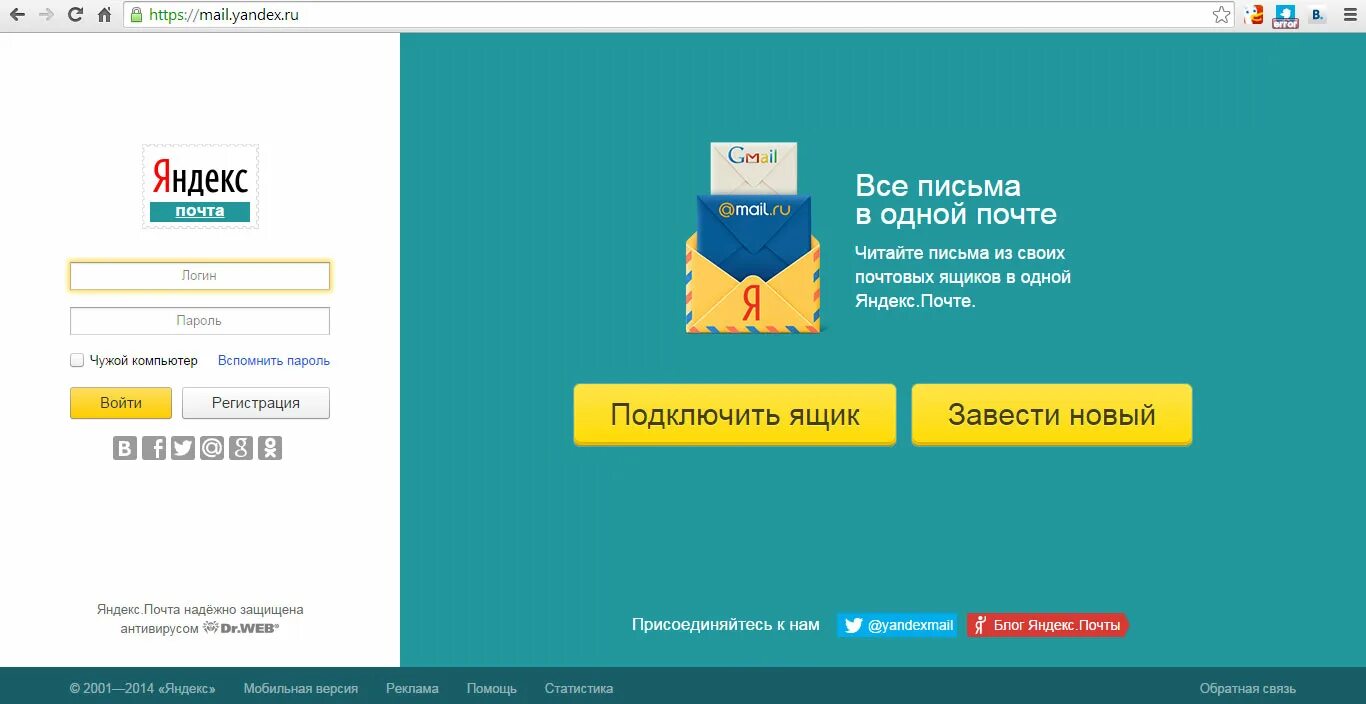View the green padlock site security info

(137, 15)
